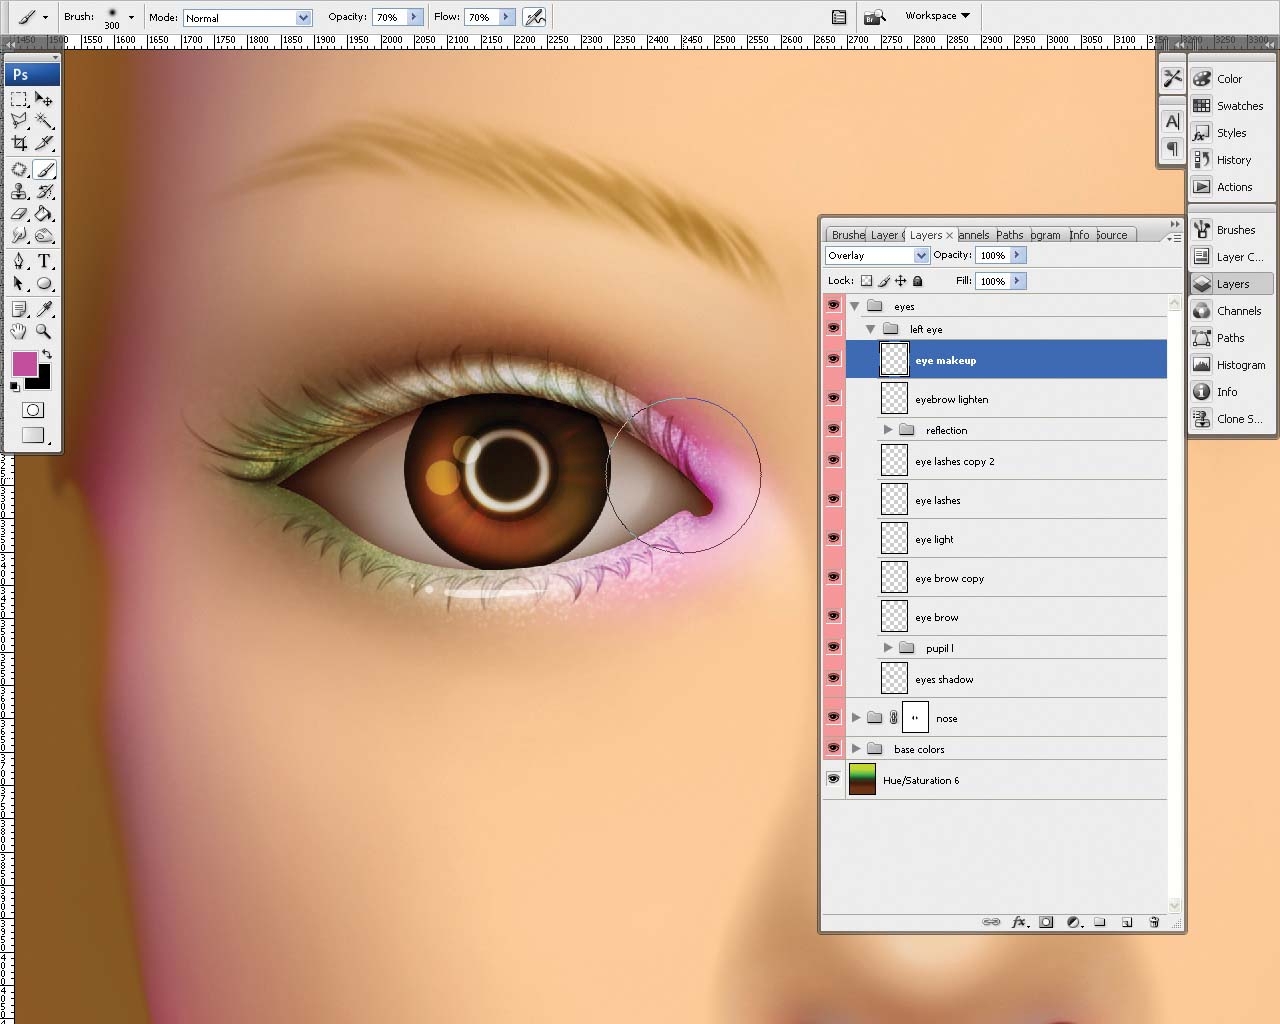1280x1024 pixels.
Task: Expand the reflection layer group
Action: pyautogui.click(x=887, y=430)
